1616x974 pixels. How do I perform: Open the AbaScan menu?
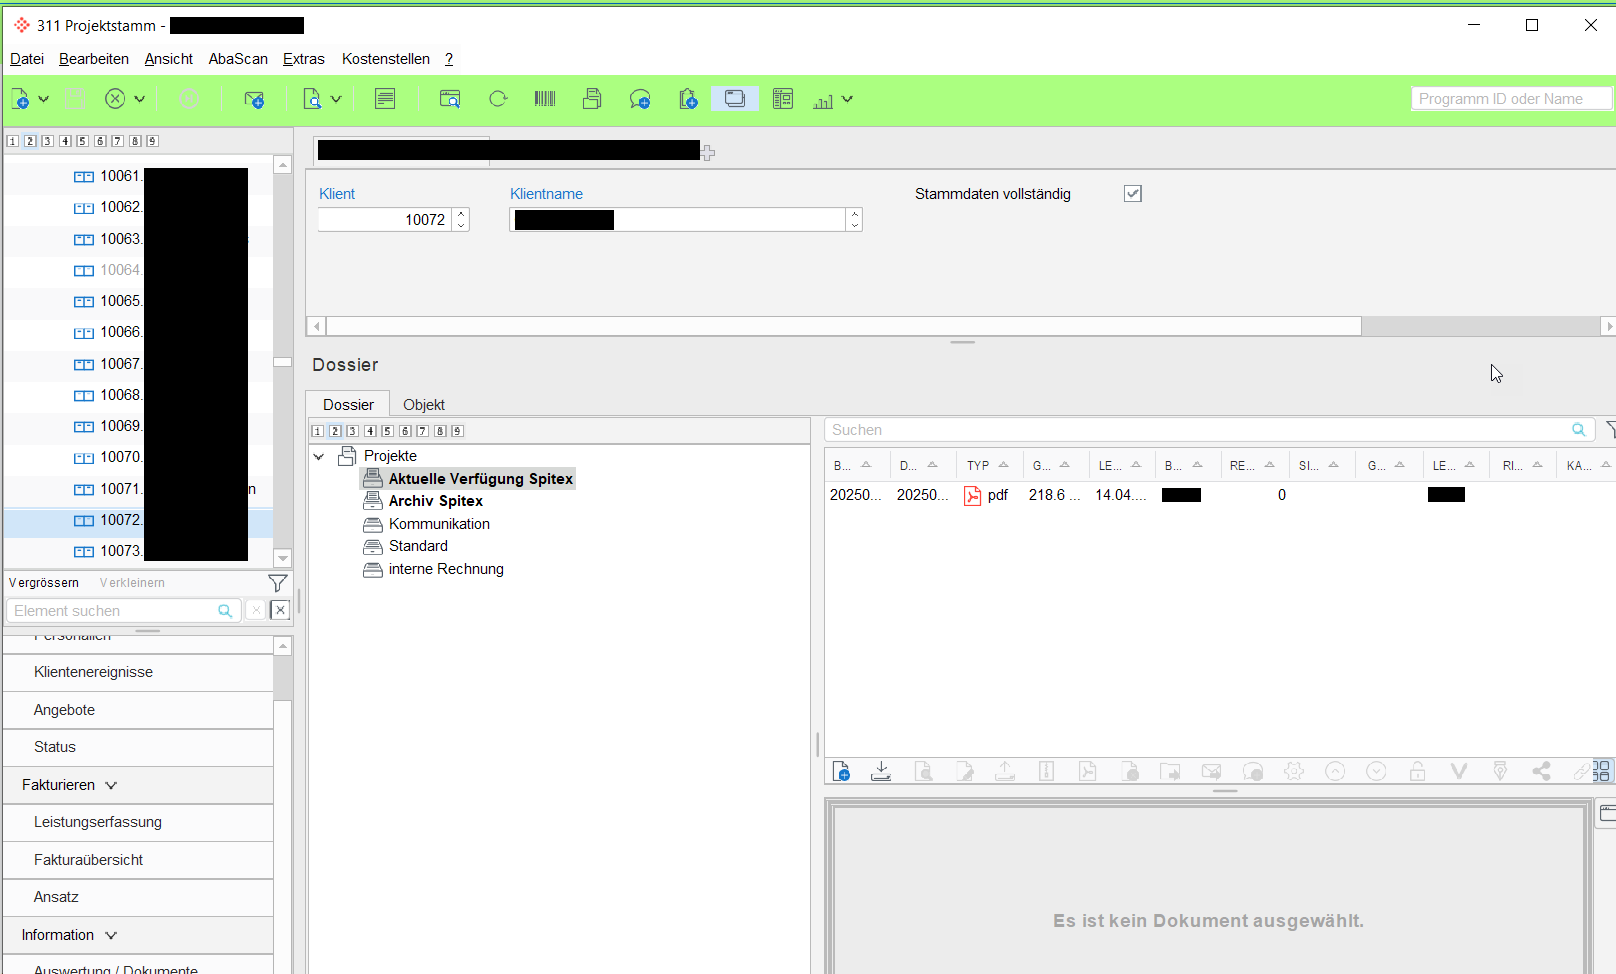click(238, 59)
